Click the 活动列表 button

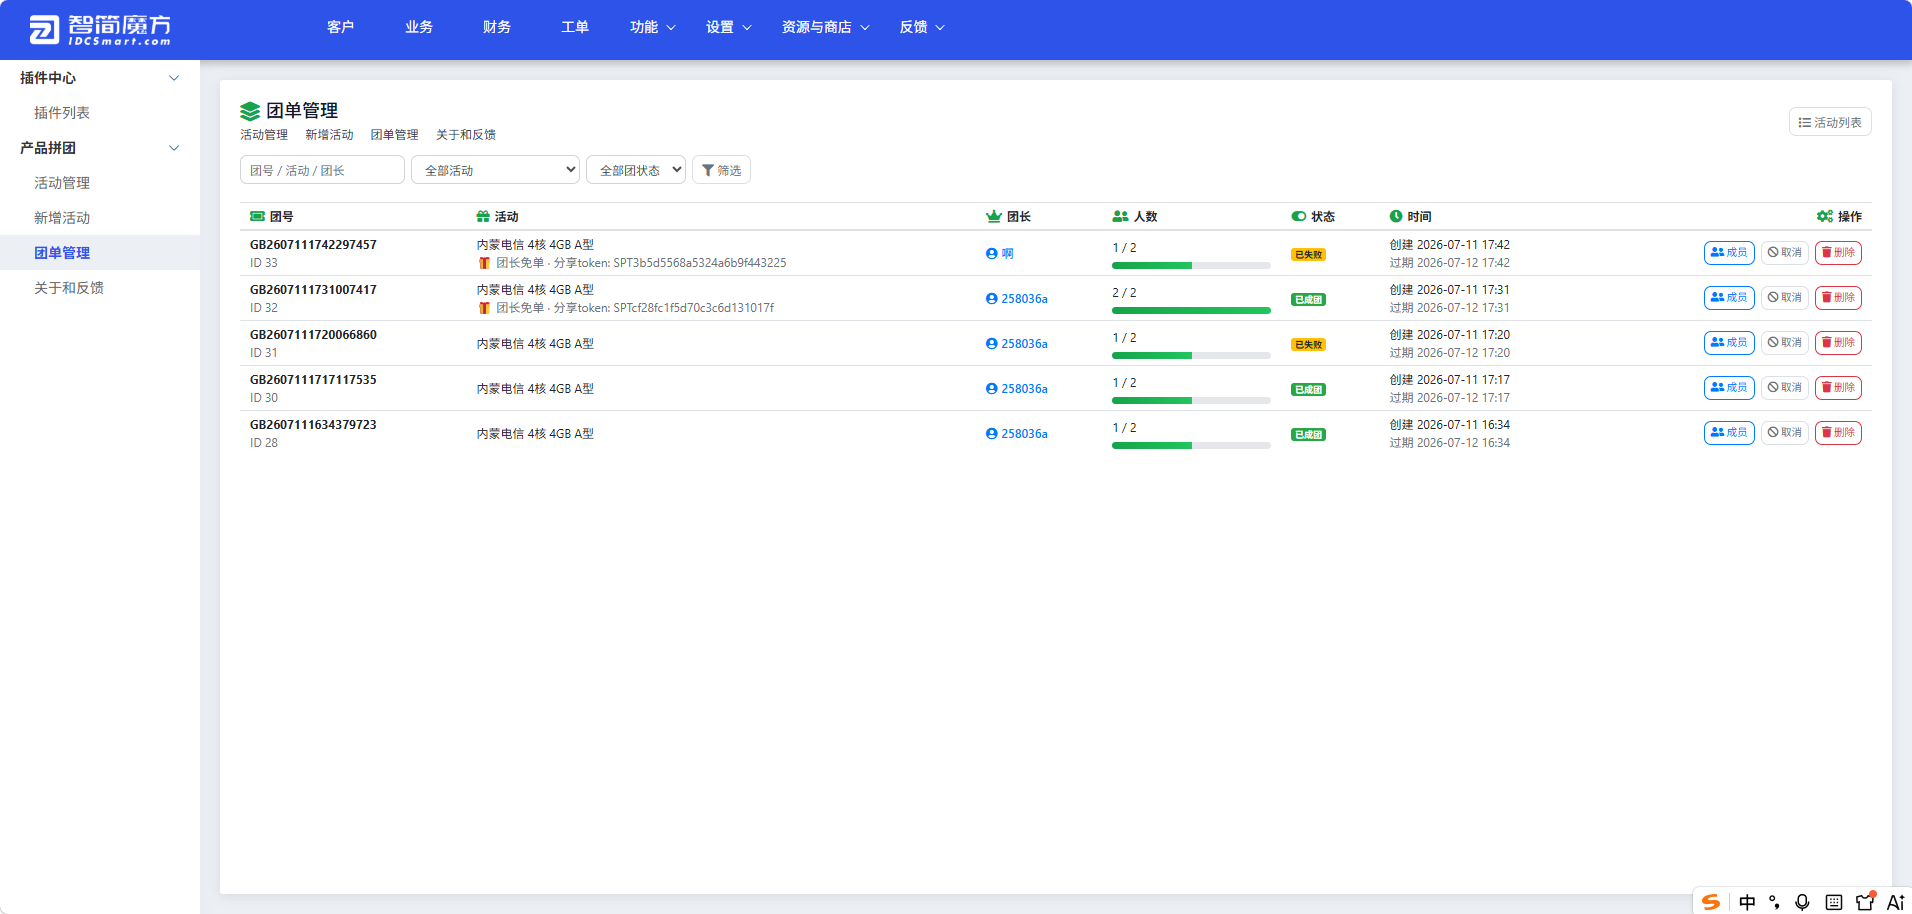pyautogui.click(x=1830, y=122)
